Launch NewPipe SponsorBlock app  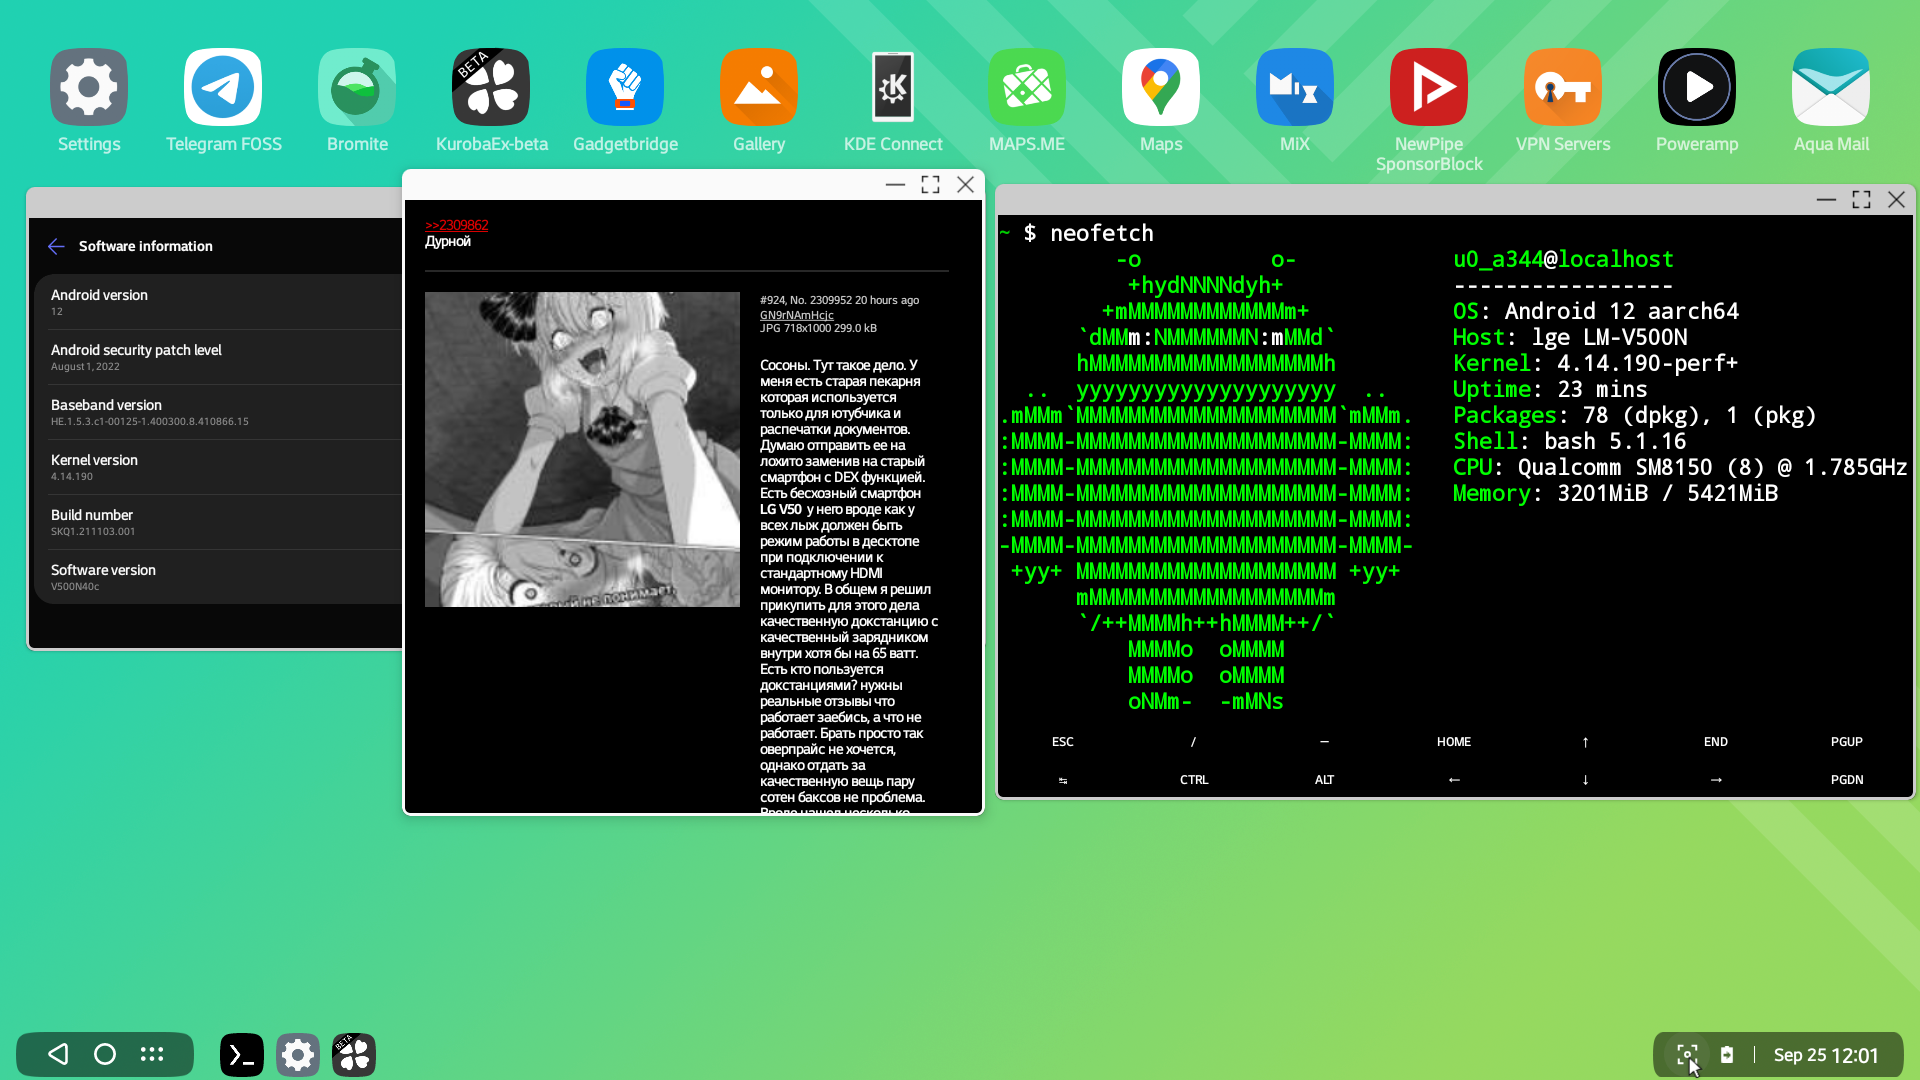point(1428,87)
